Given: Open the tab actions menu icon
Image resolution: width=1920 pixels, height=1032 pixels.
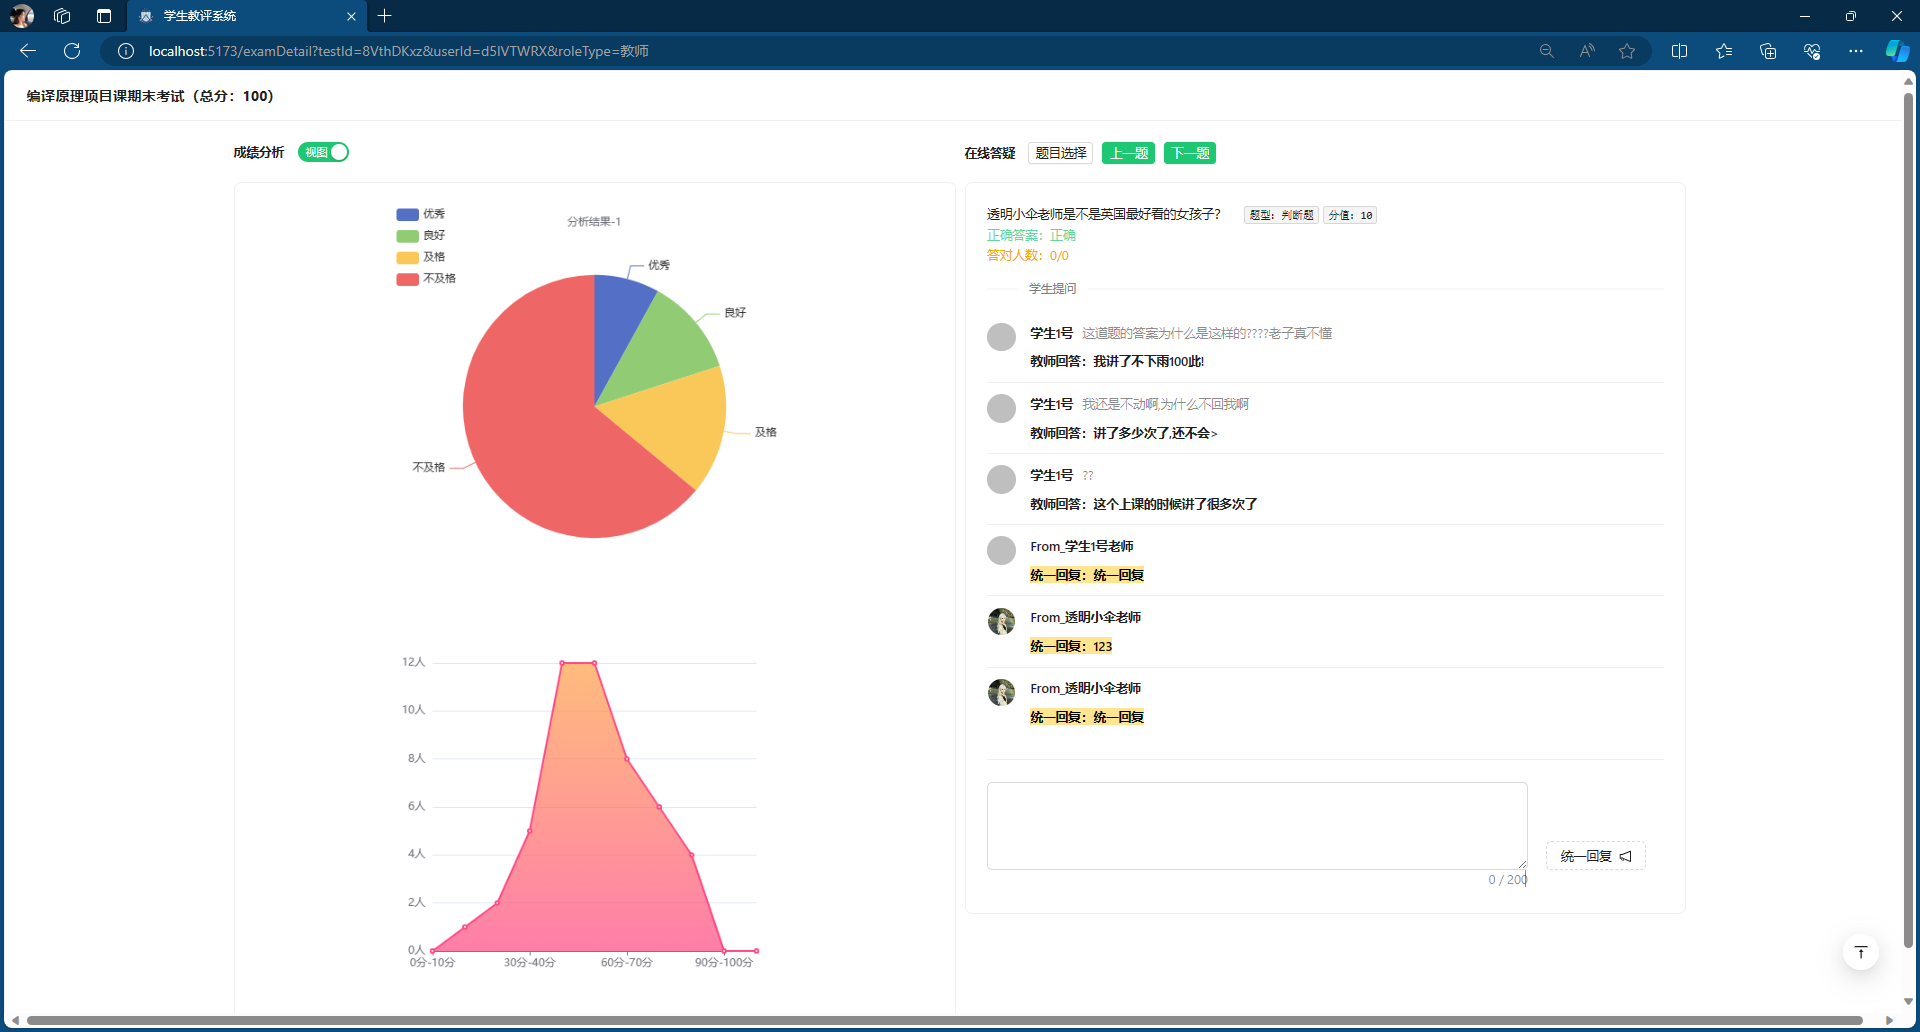Looking at the screenshot, I should click(x=104, y=16).
